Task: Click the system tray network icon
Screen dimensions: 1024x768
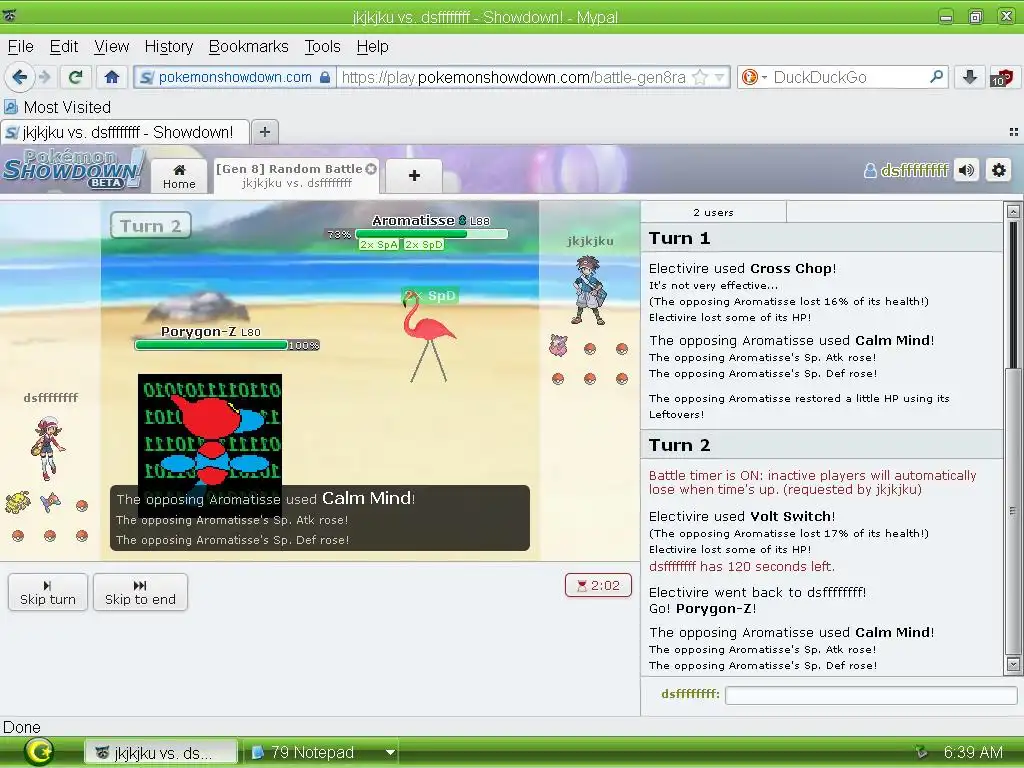Action: [x=921, y=753]
